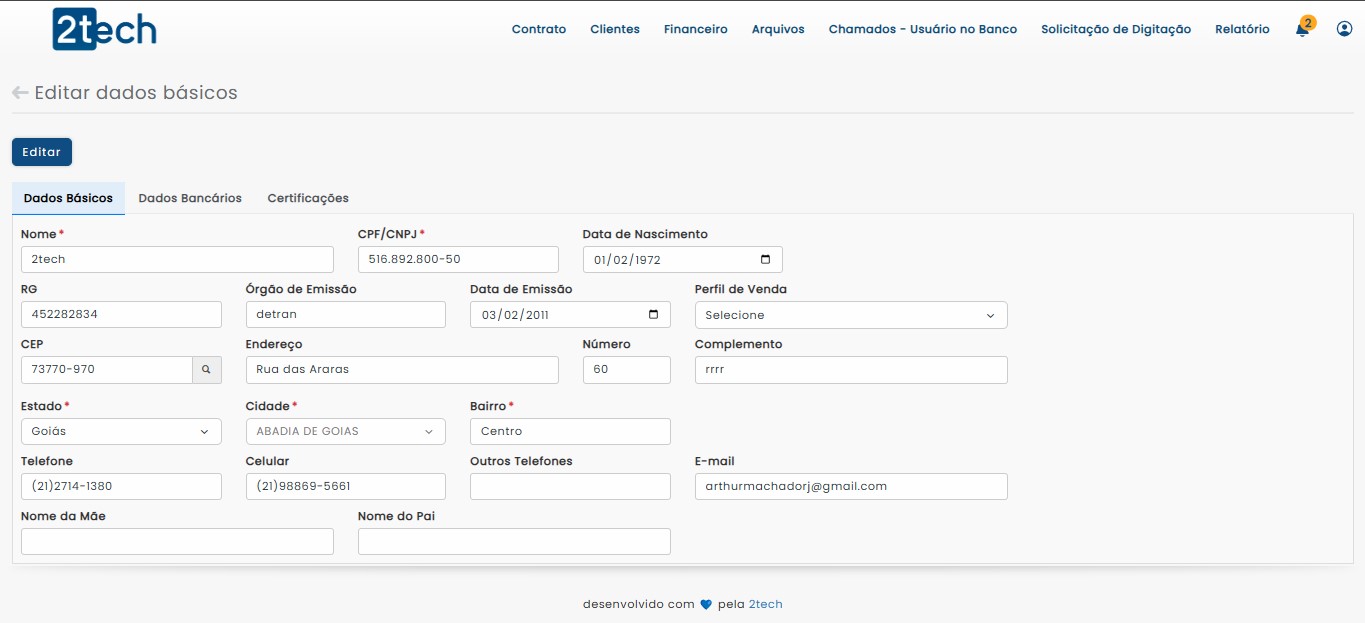Viewport: 1365px width, 623px height.
Task: Switch to the Certificações tab
Action: 308,198
